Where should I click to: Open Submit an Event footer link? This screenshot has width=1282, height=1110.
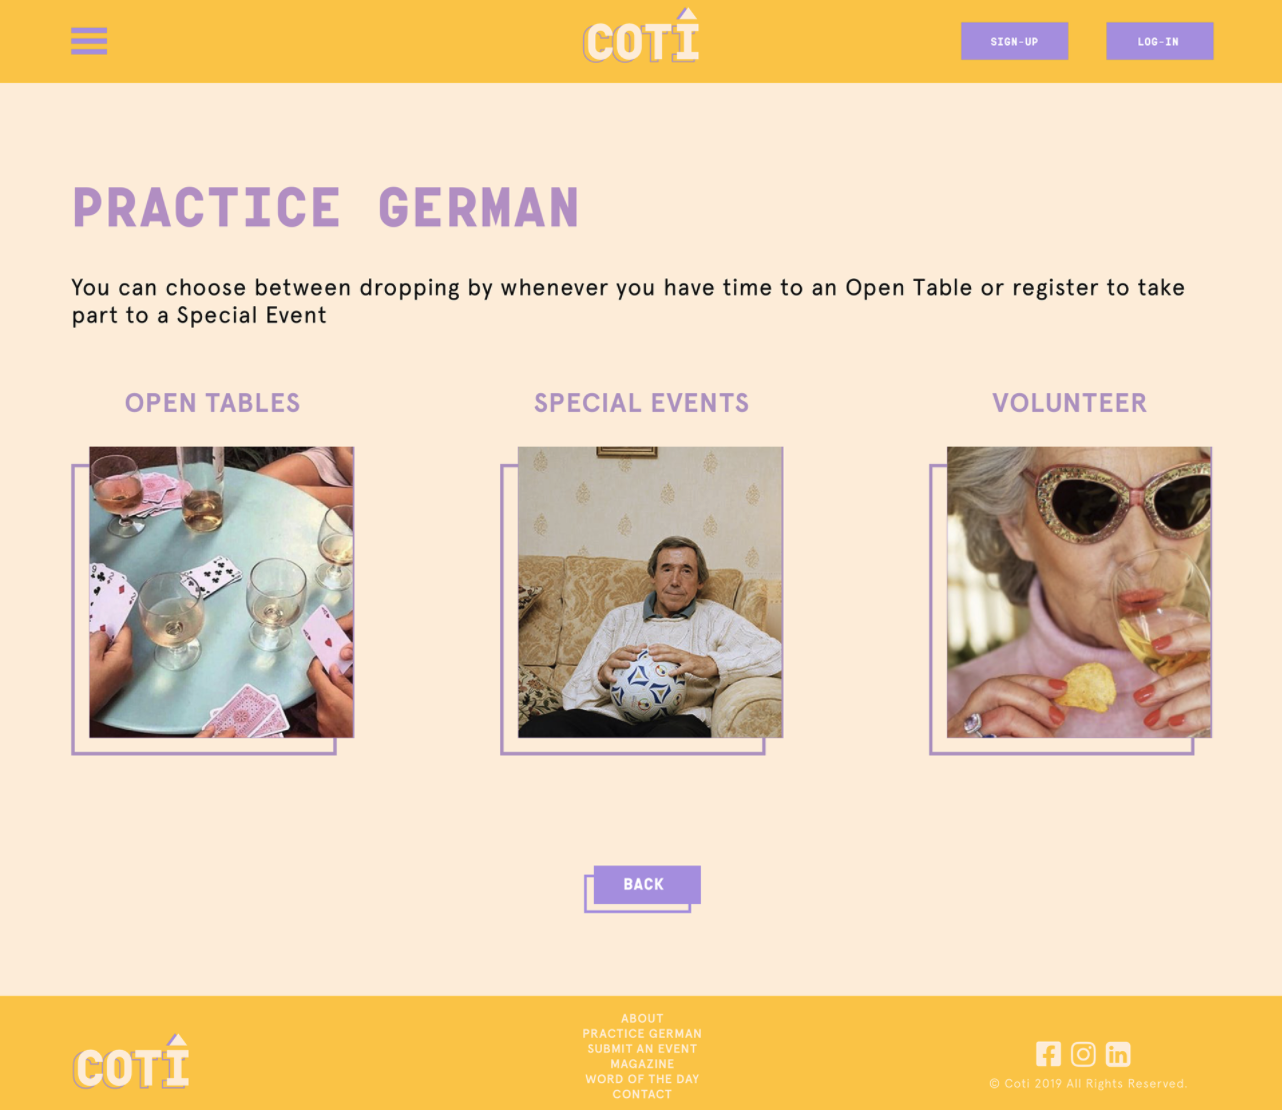coord(642,1048)
